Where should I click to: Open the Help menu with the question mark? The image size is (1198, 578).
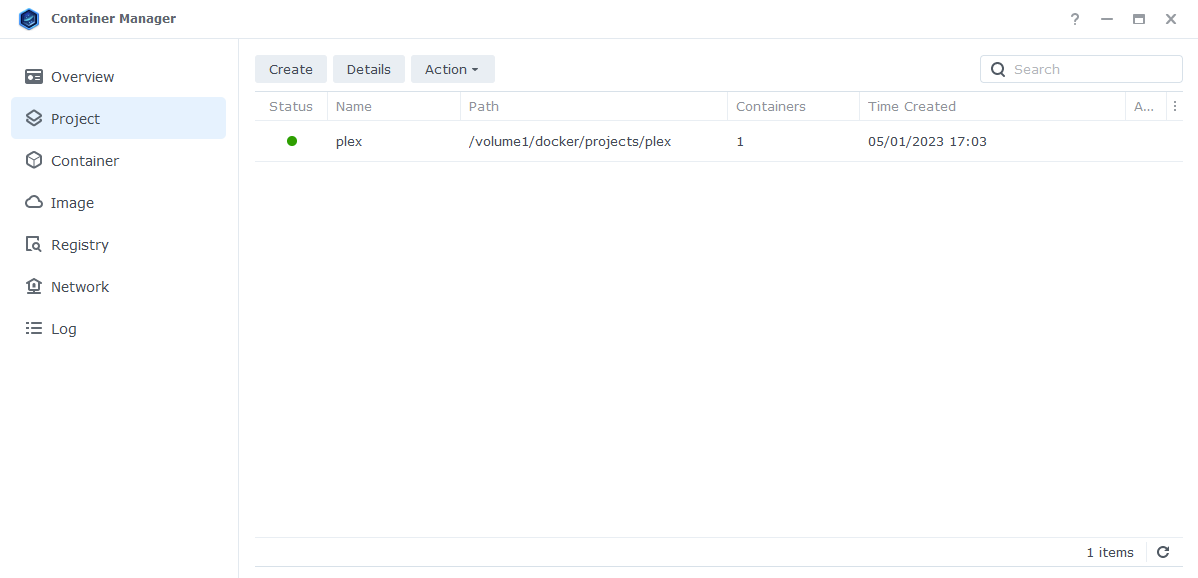pyautogui.click(x=1074, y=19)
